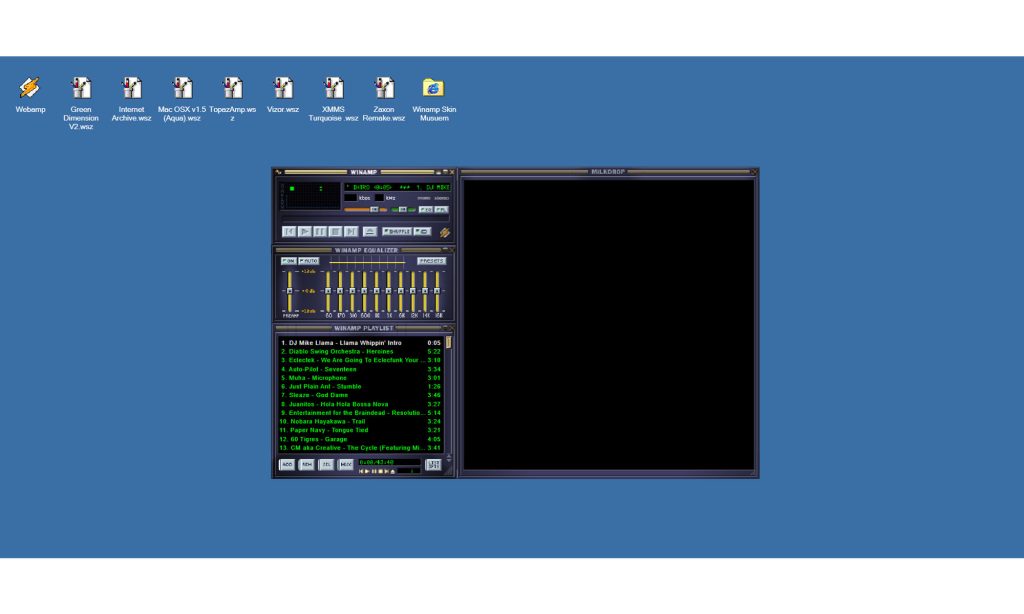Image resolution: width=1024 pixels, height=614 pixels.
Task: Select track 7 Sleaze - God Damn
Action: pyautogui.click(x=360, y=395)
